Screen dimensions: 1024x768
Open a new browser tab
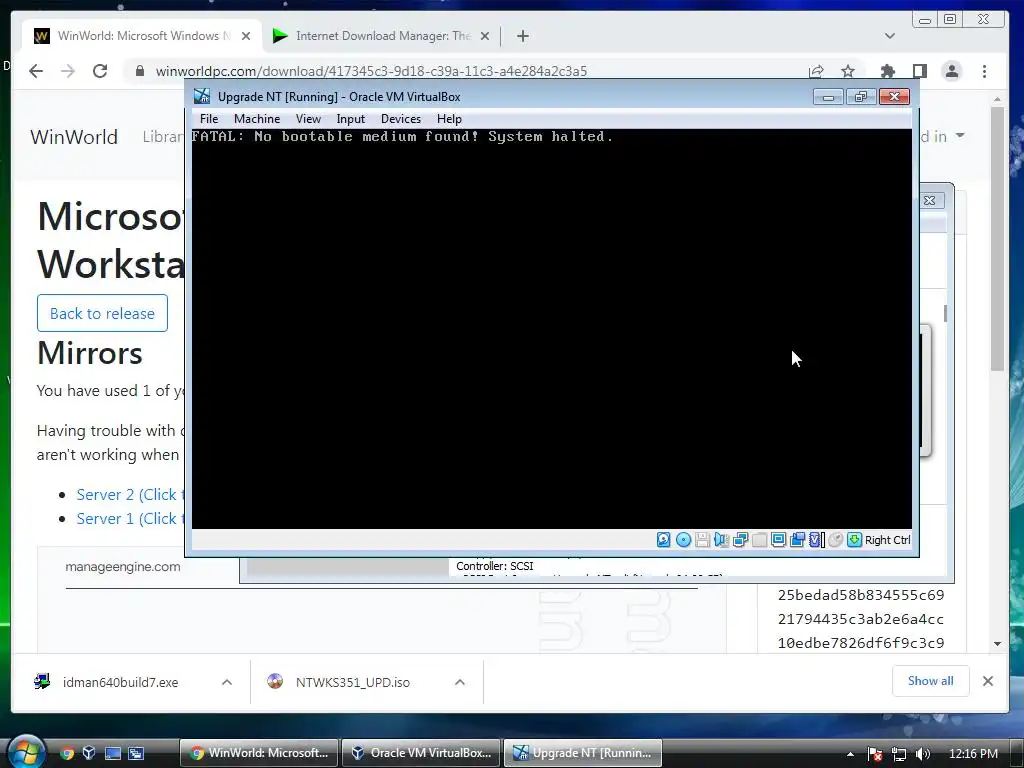coord(522,36)
